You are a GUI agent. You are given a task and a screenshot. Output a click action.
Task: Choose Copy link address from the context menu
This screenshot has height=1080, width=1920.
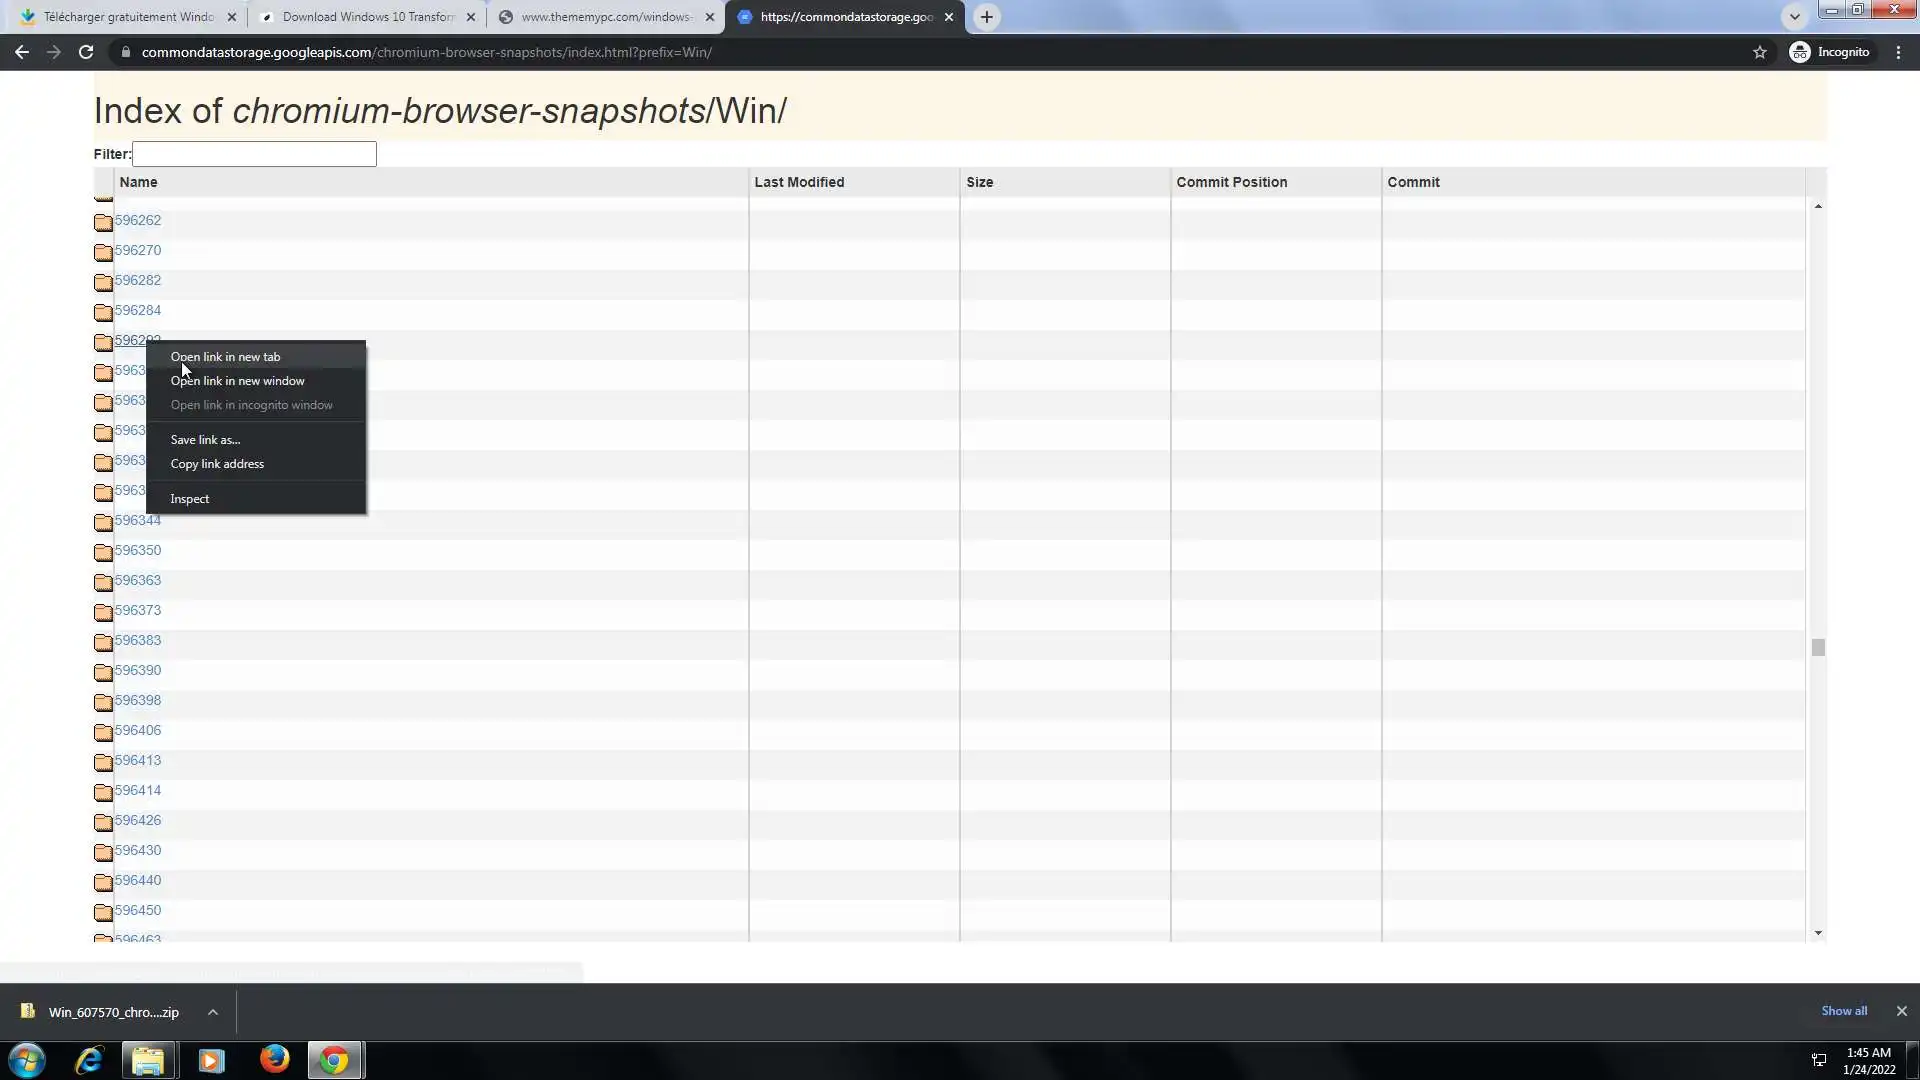(x=217, y=464)
